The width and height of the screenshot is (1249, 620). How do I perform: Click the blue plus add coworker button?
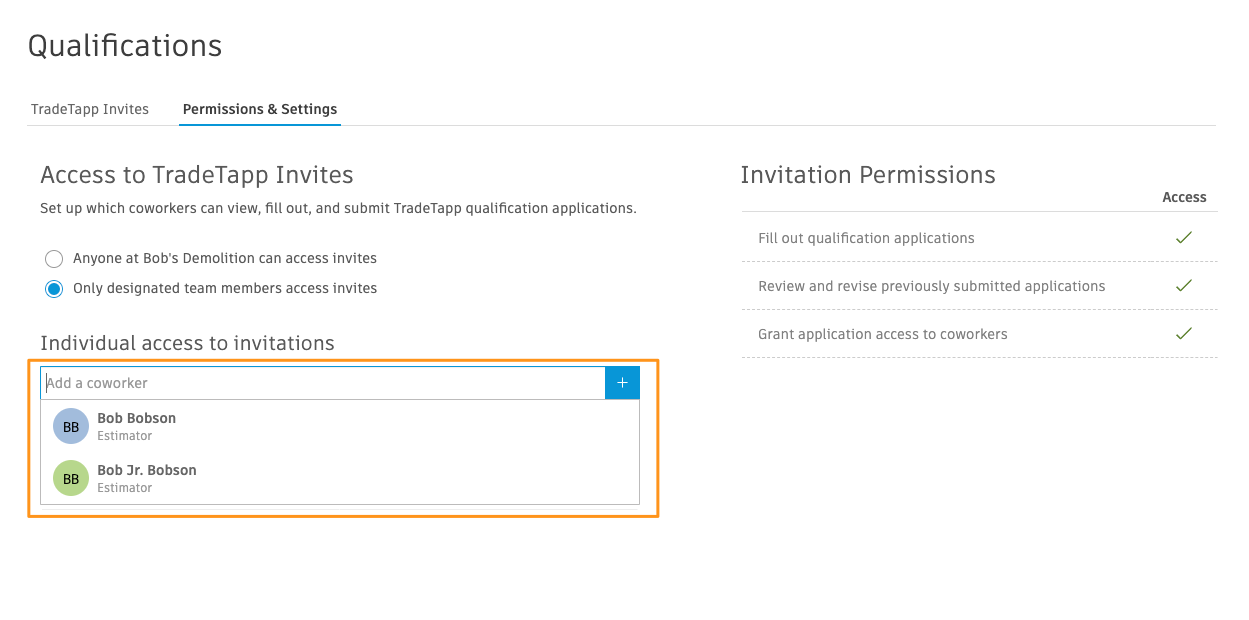[622, 383]
